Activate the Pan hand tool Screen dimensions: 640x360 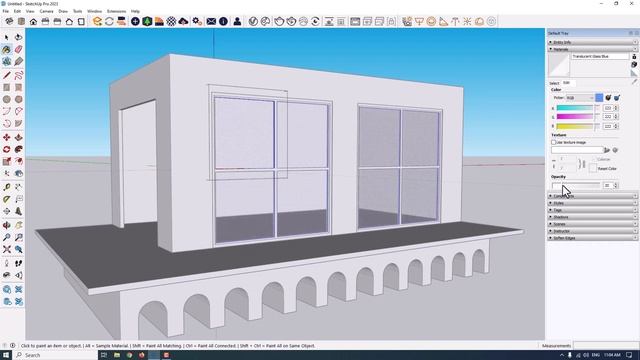point(18,225)
